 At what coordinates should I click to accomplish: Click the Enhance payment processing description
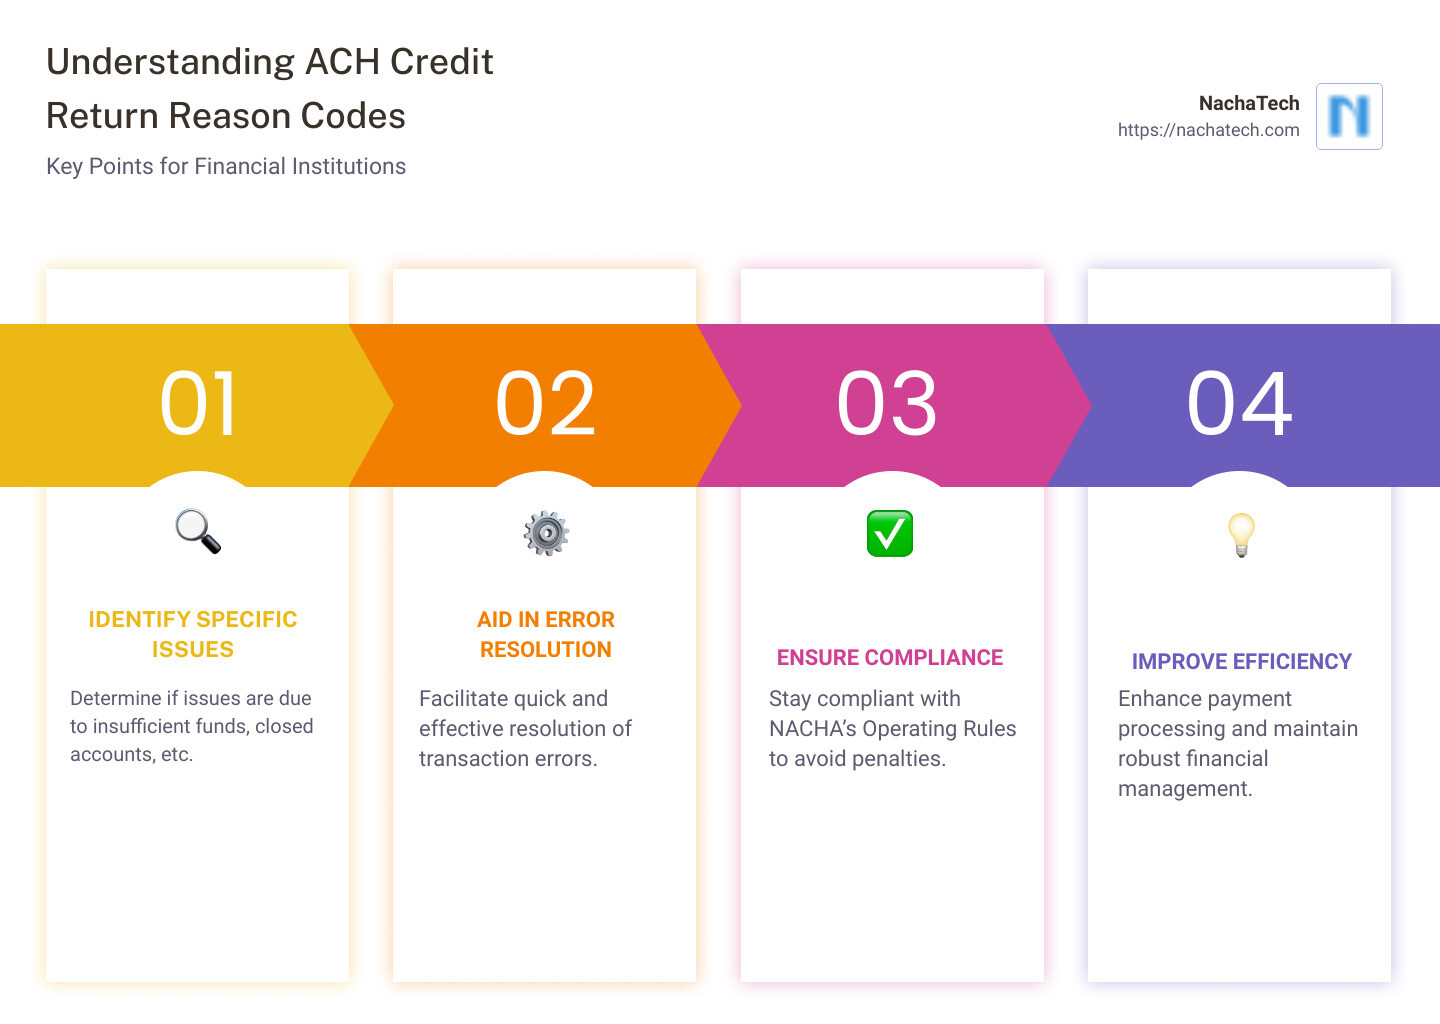[1237, 743]
